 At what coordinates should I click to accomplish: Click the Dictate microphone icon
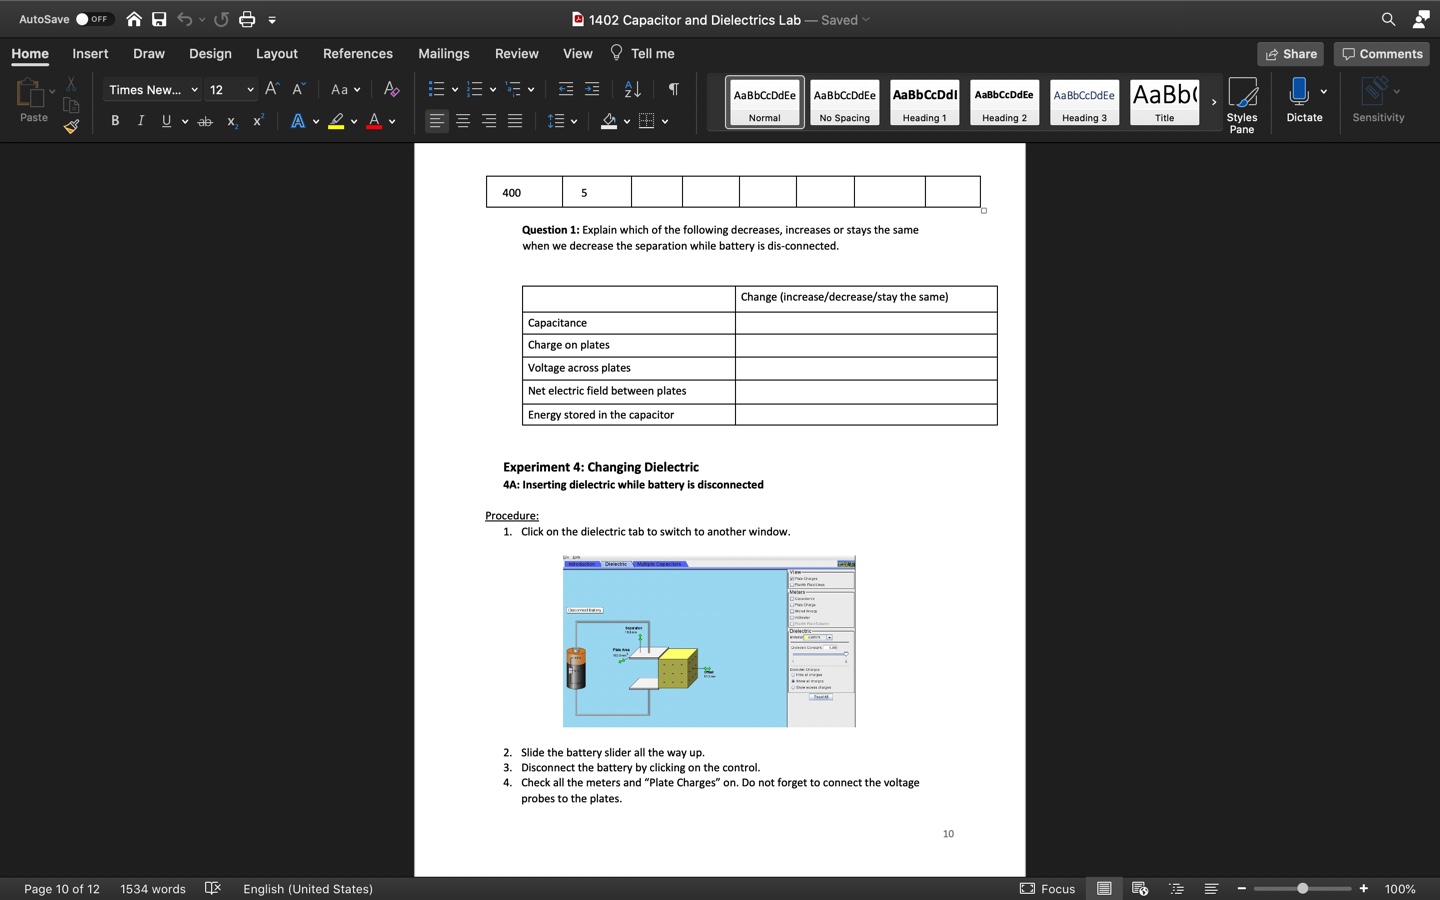coord(1298,92)
